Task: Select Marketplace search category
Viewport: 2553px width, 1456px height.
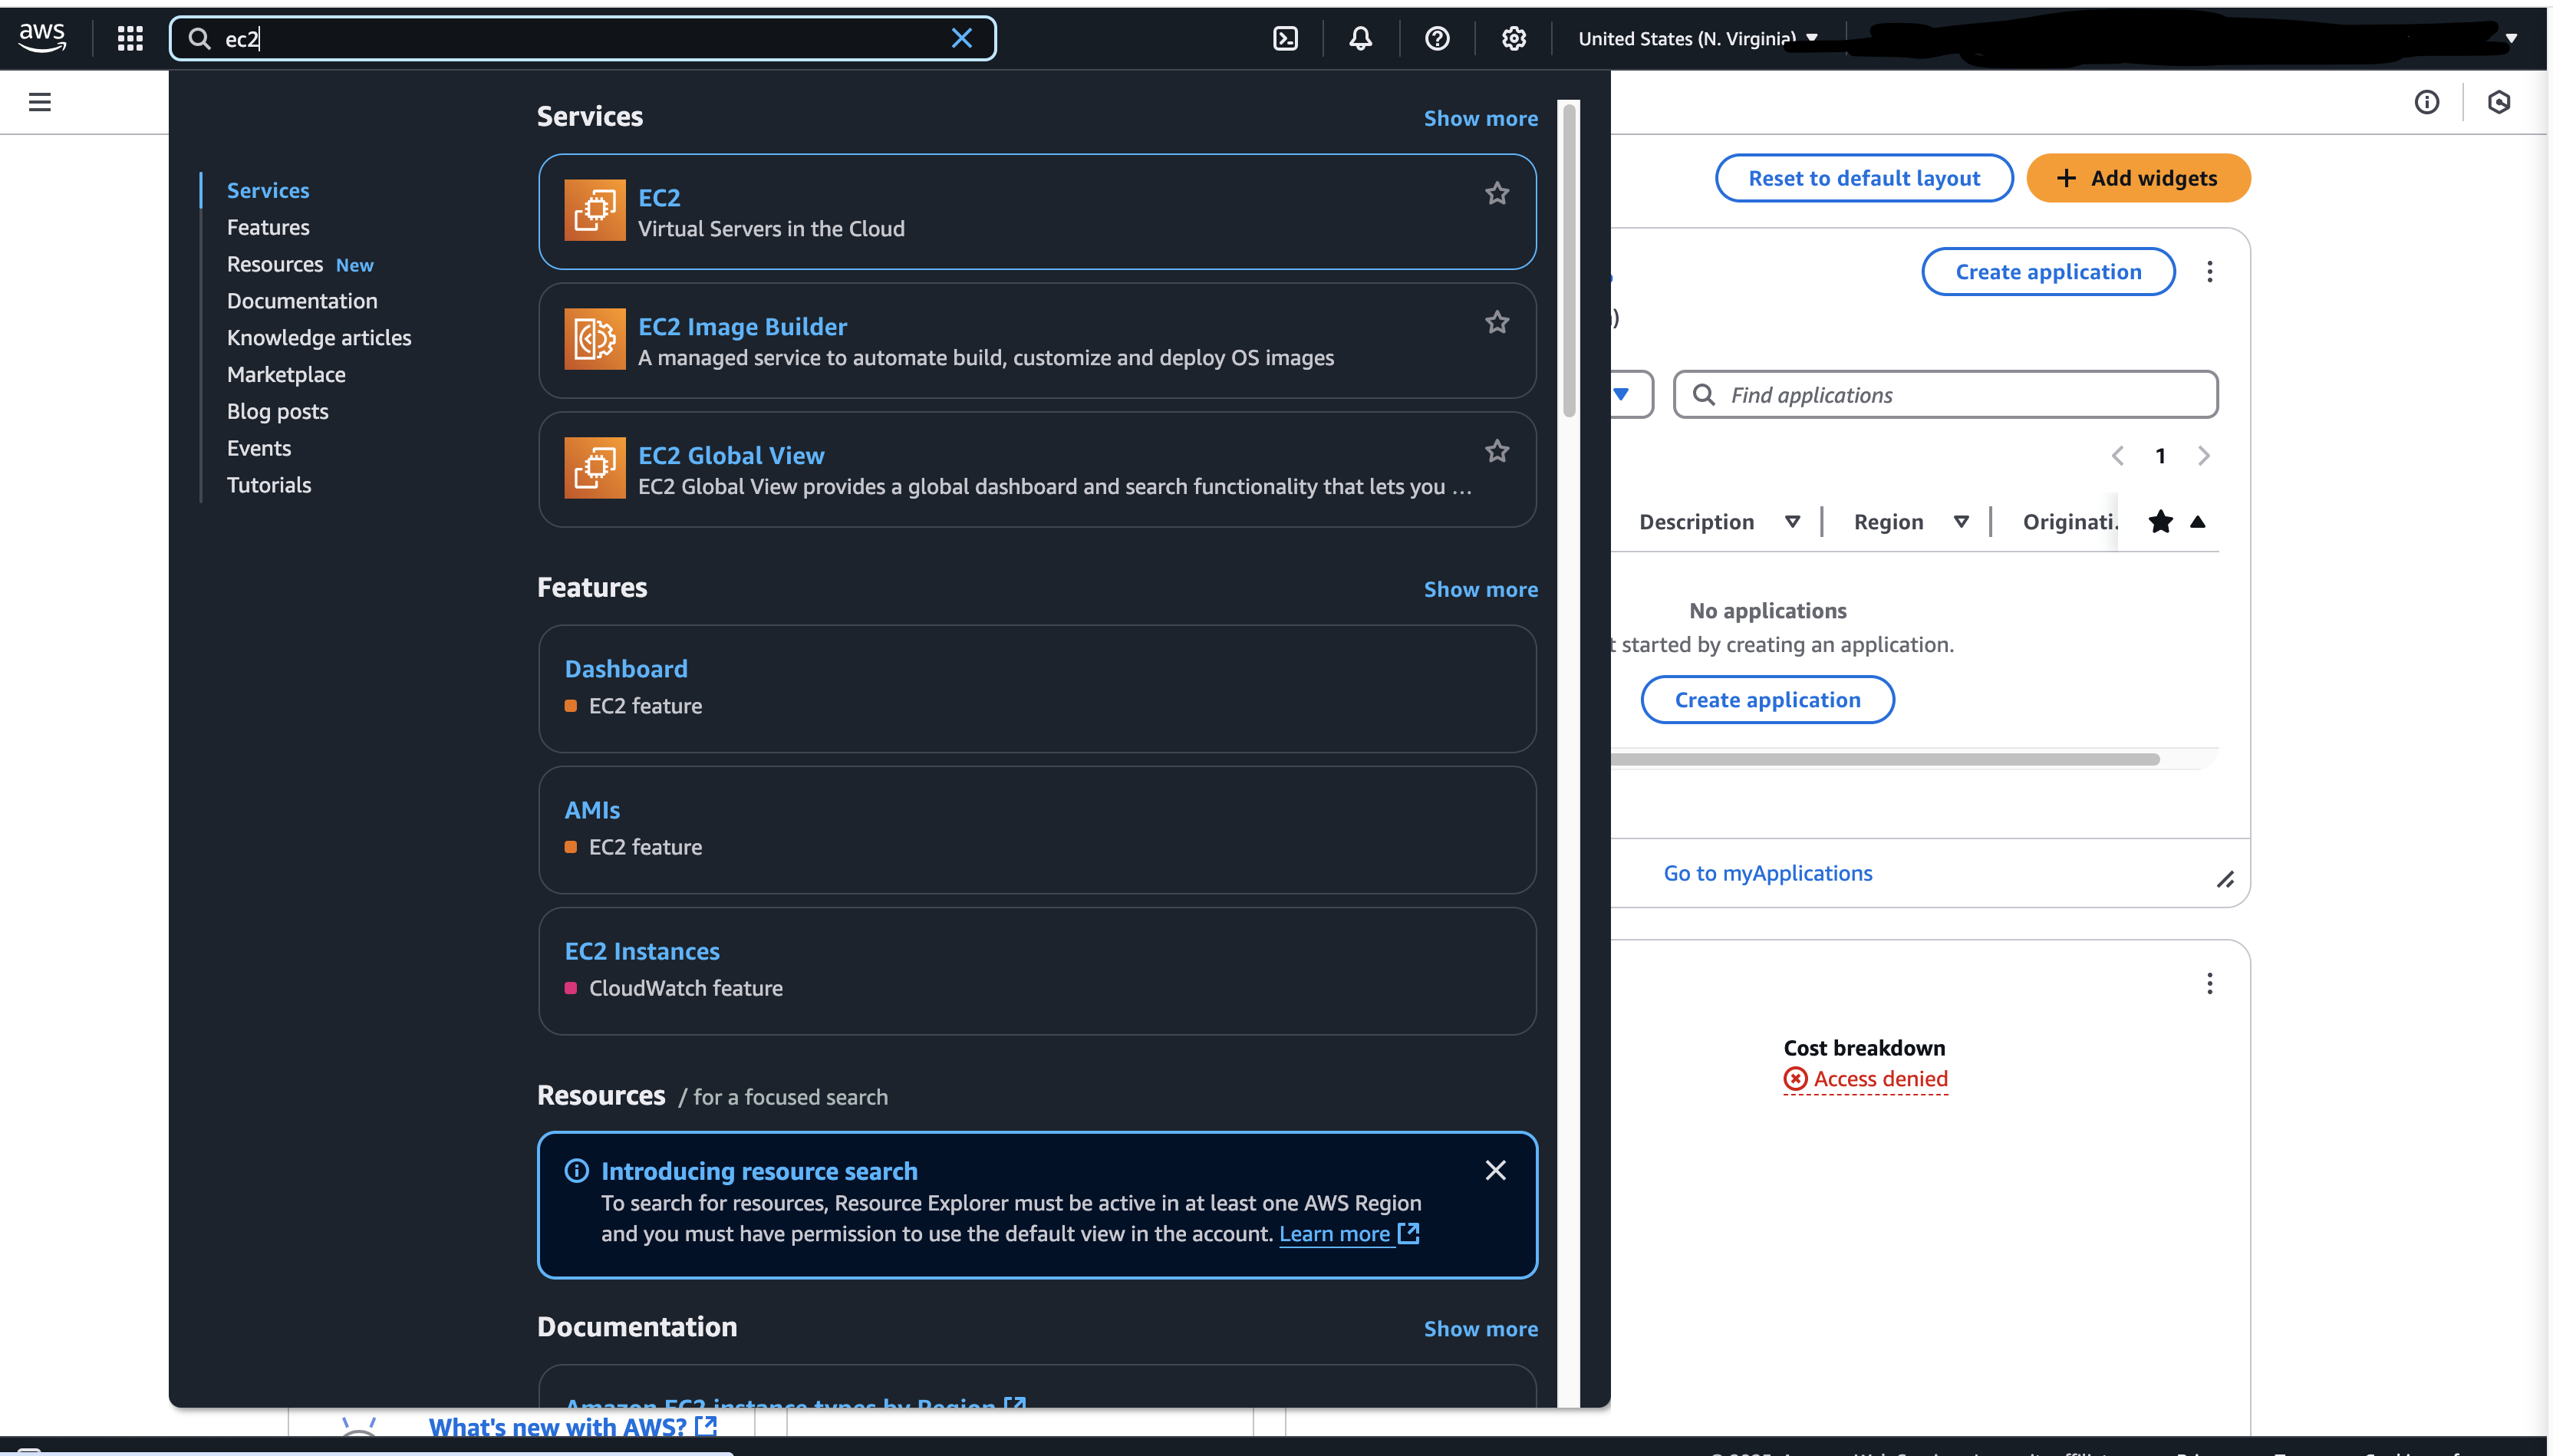Action: (285, 374)
